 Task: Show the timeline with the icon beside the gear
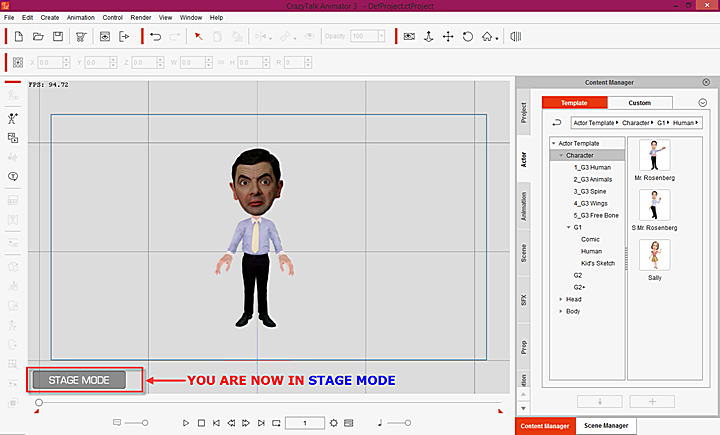click(349, 423)
